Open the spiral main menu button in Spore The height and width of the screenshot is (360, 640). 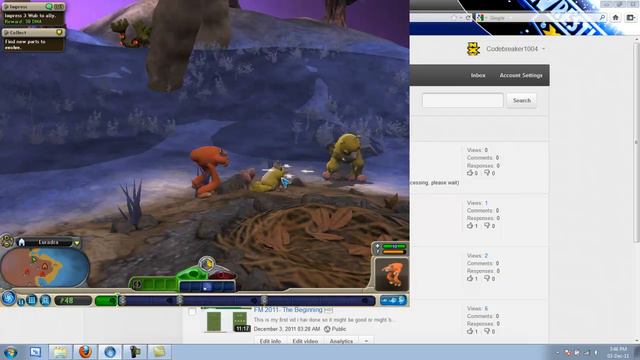click(8, 298)
